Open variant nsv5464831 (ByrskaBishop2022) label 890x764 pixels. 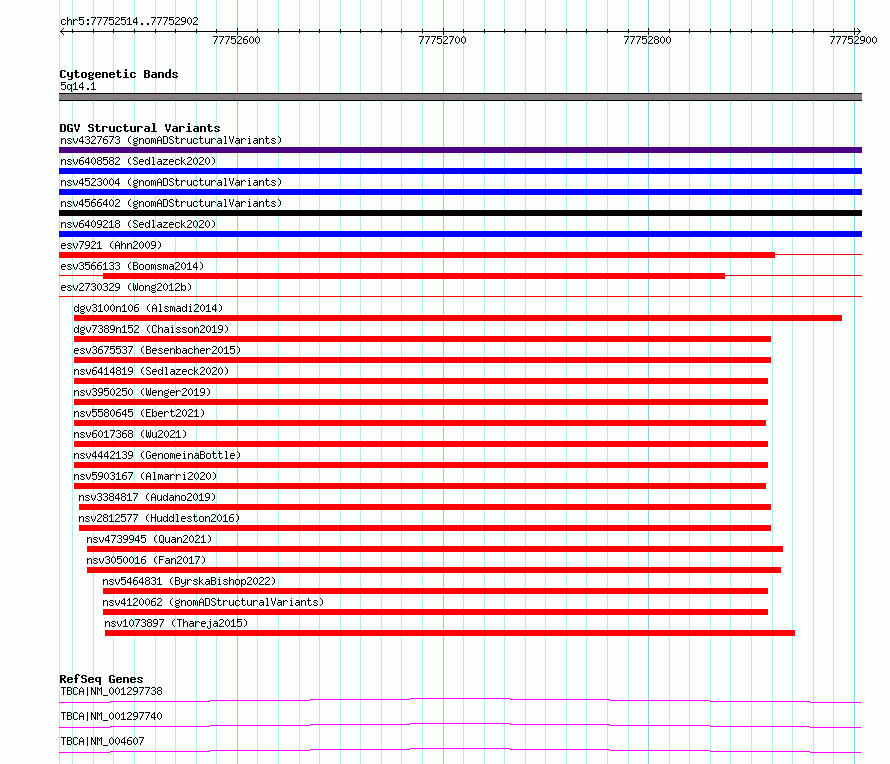[189, 581]
